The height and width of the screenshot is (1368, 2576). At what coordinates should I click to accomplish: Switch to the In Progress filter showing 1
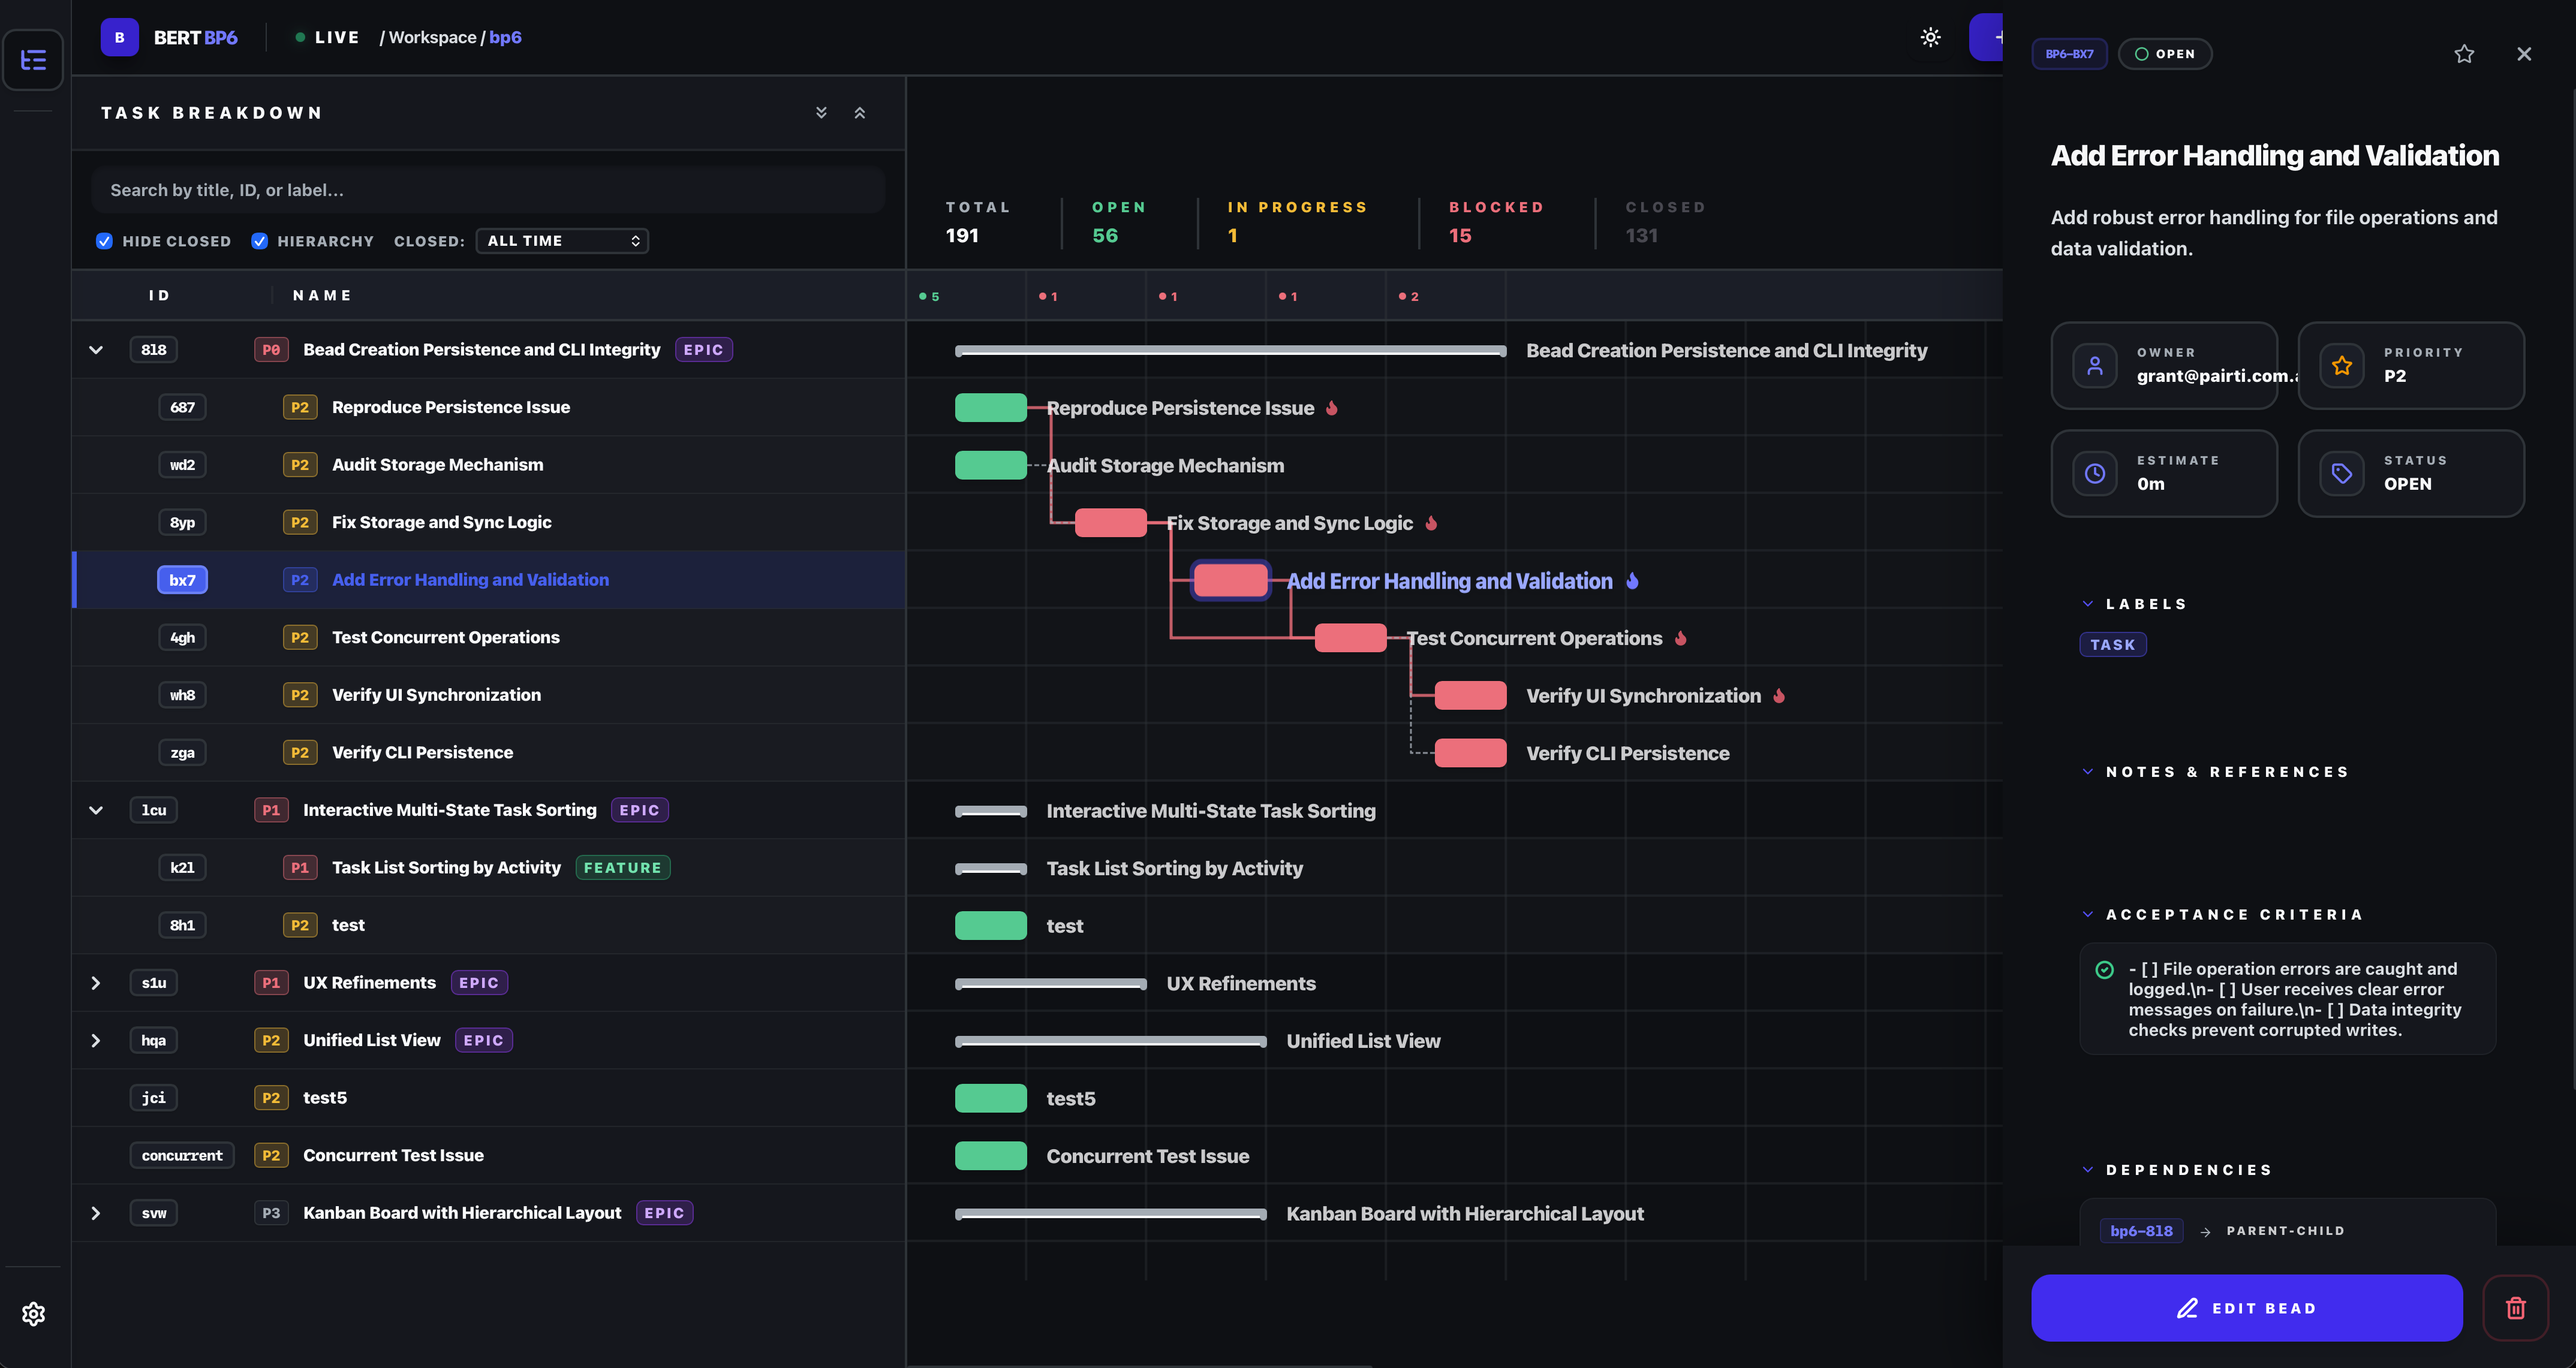(1296, 222)
